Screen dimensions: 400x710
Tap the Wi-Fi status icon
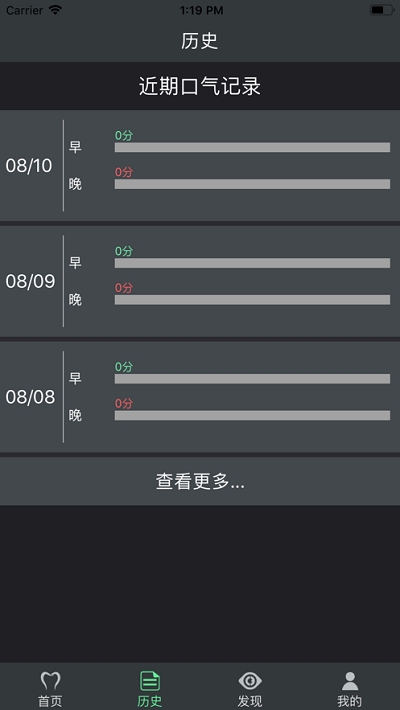point(55,10)
